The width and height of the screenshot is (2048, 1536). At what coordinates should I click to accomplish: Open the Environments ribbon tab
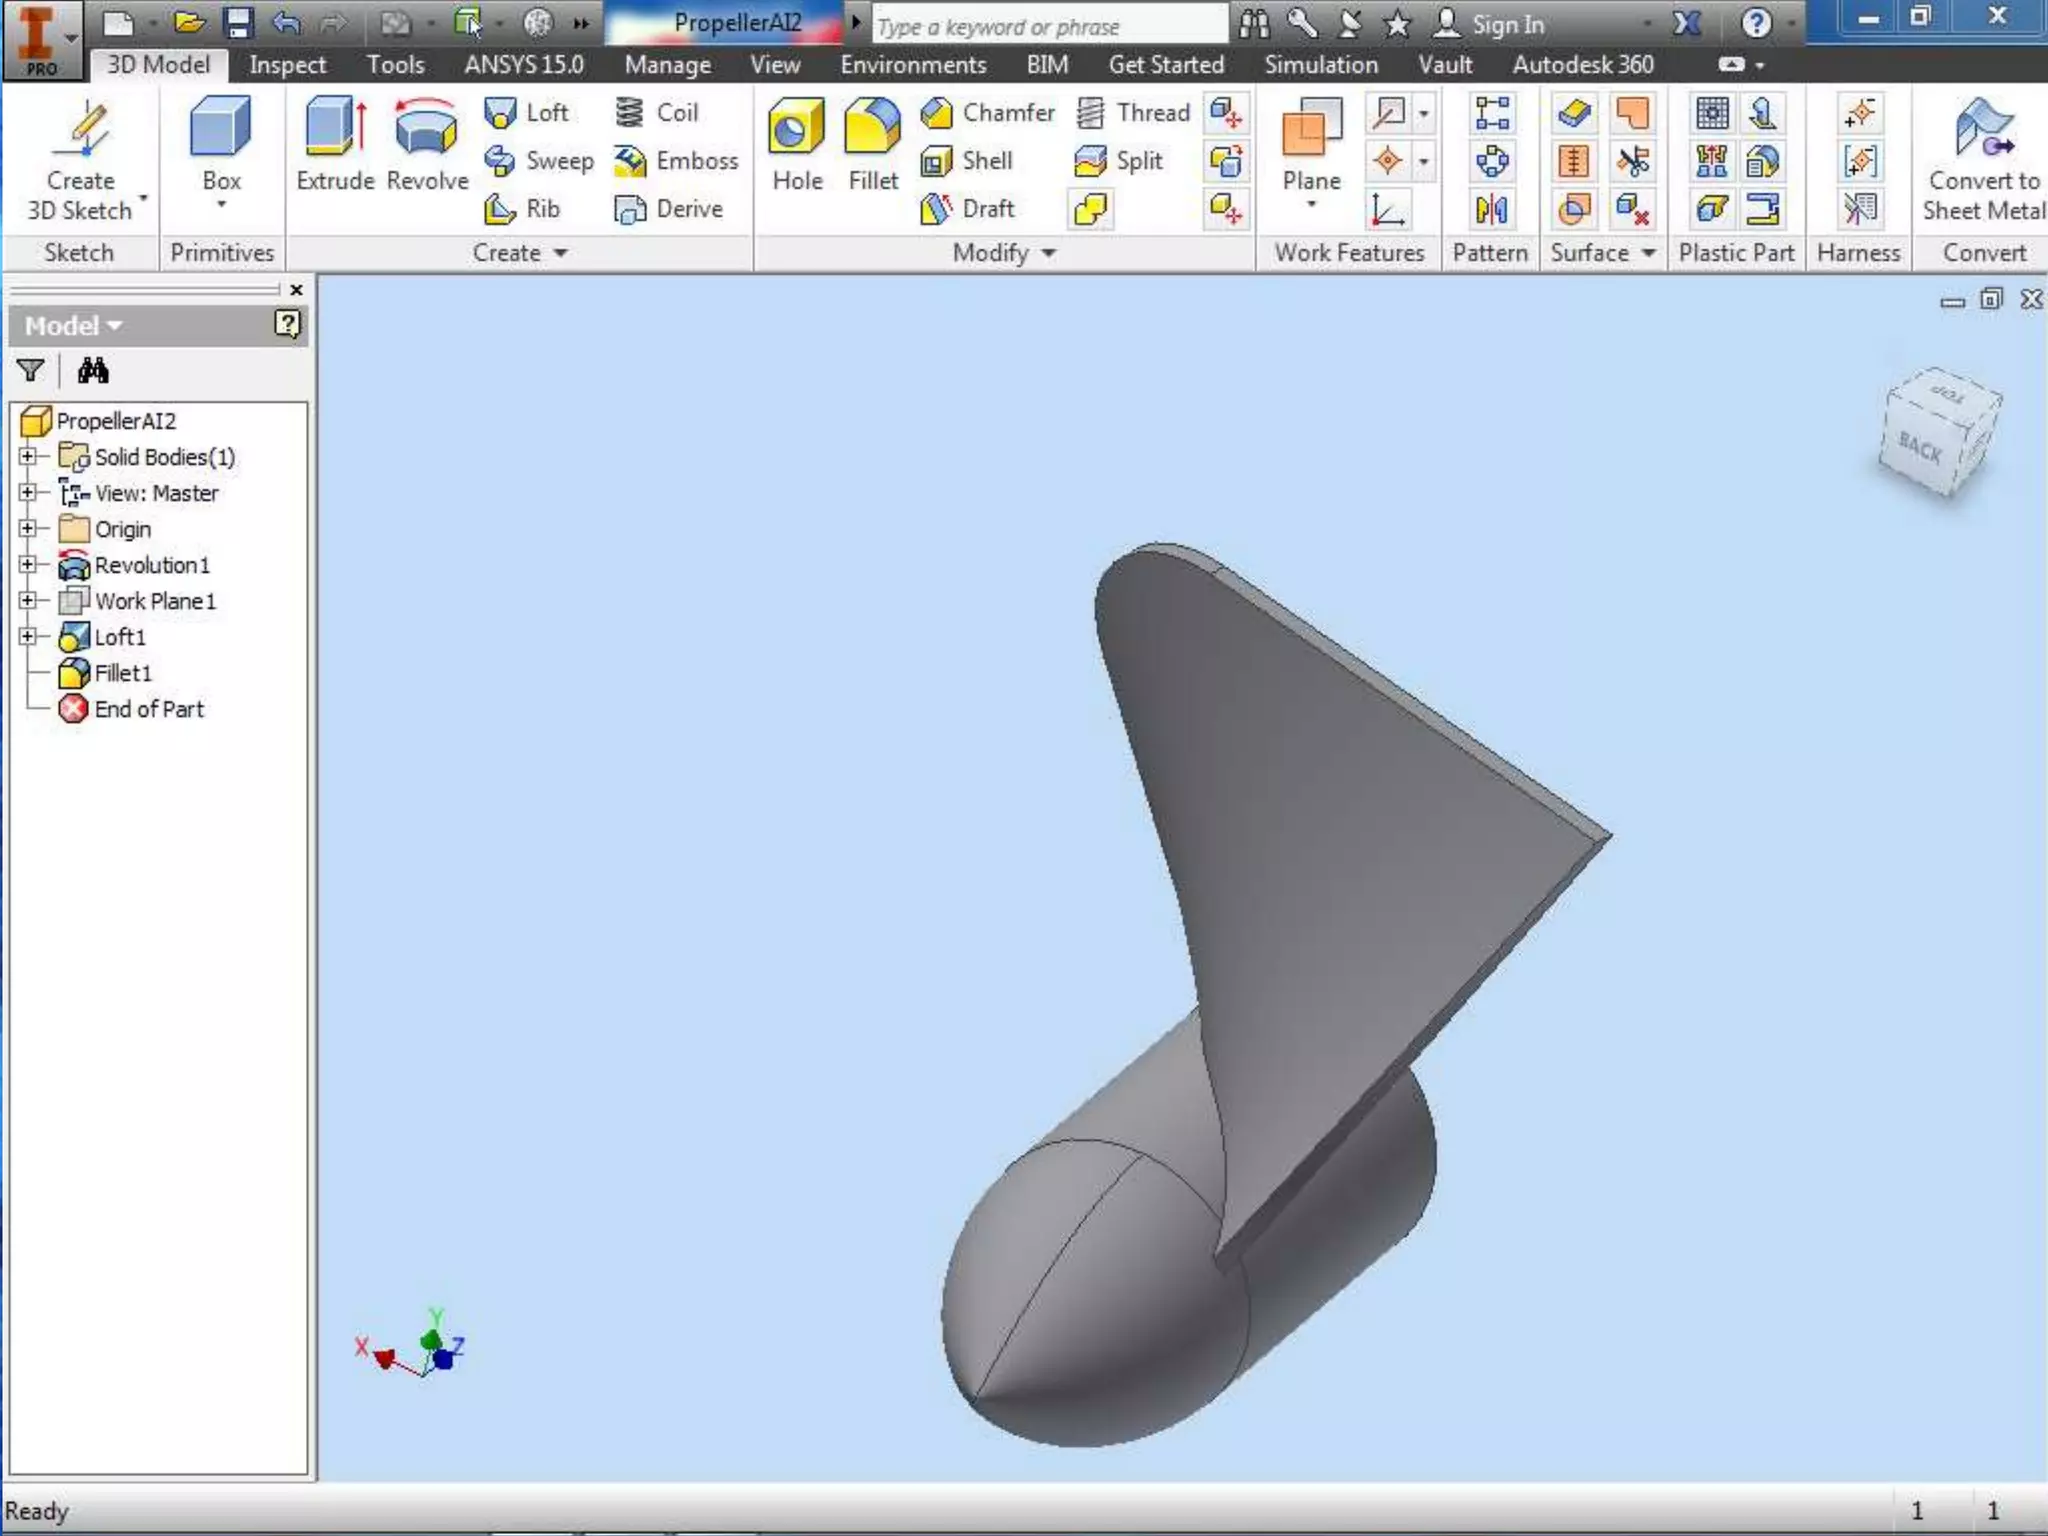912,65
